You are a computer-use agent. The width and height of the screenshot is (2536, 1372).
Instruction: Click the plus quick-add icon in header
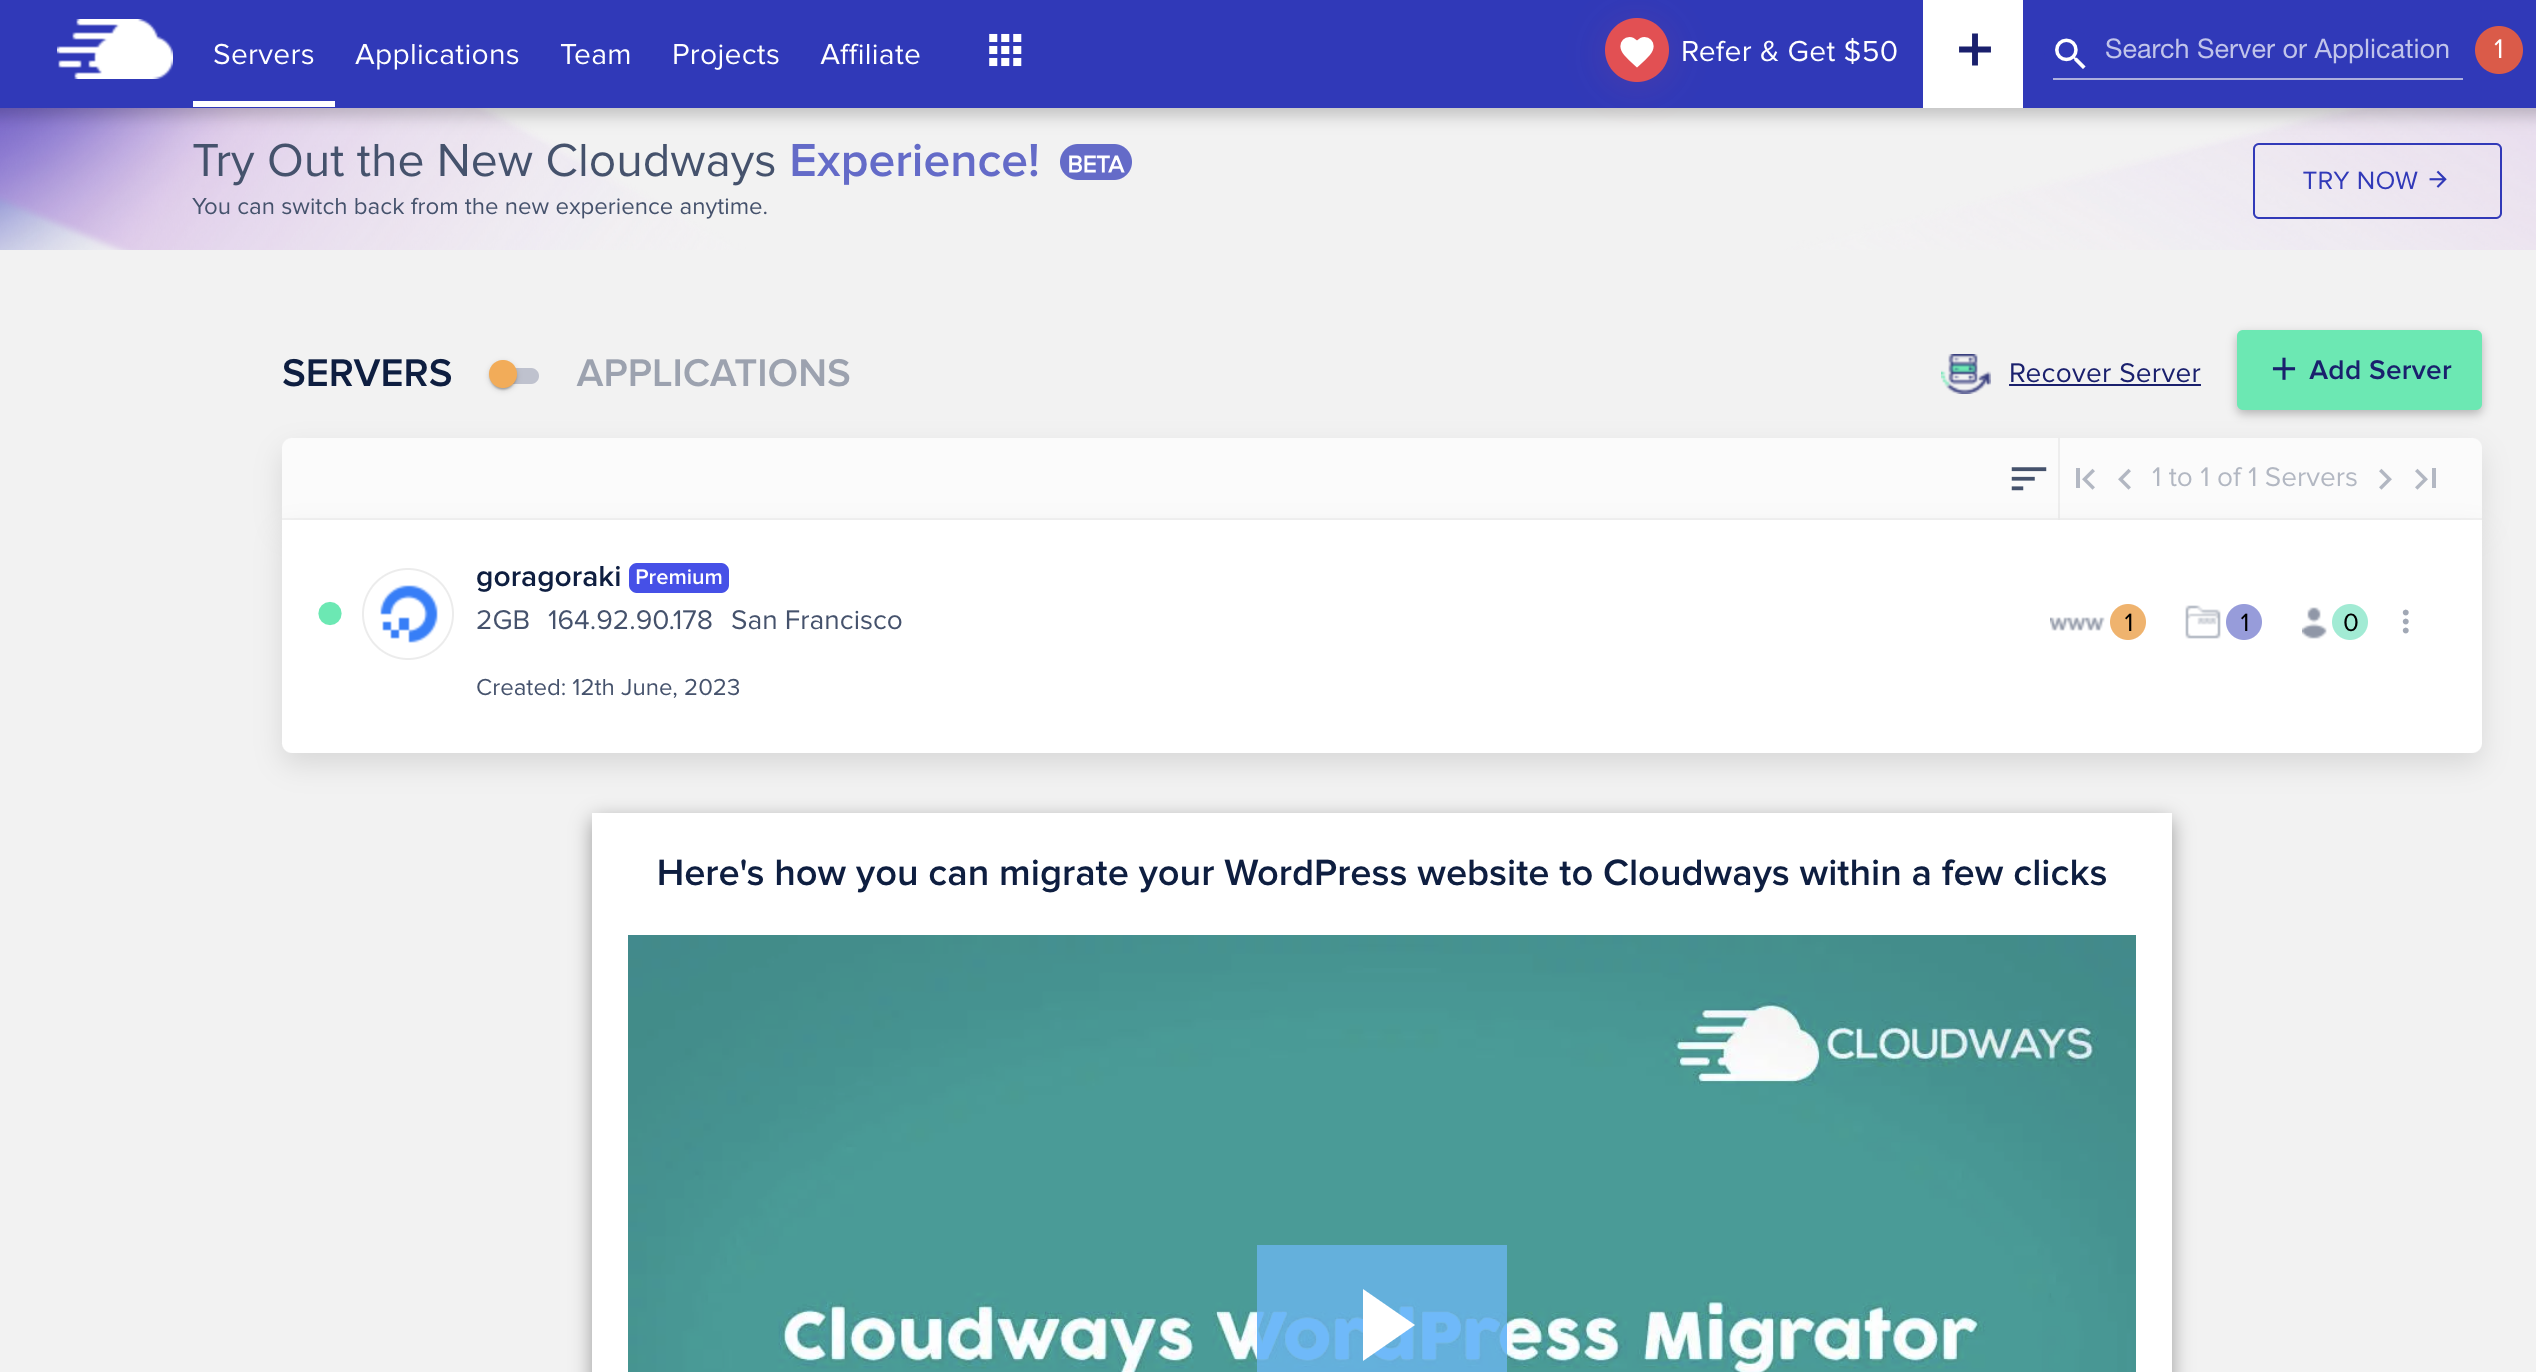point(1973,51)
